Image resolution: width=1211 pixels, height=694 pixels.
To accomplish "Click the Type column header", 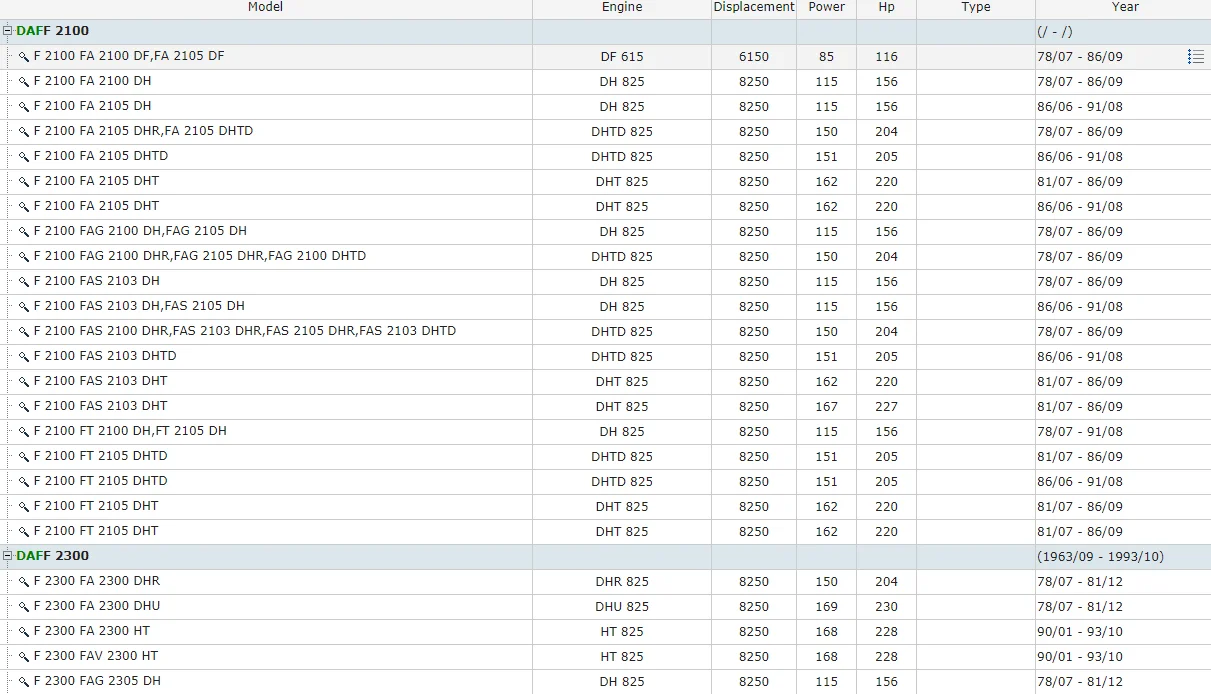I will [x=976, y=7].
